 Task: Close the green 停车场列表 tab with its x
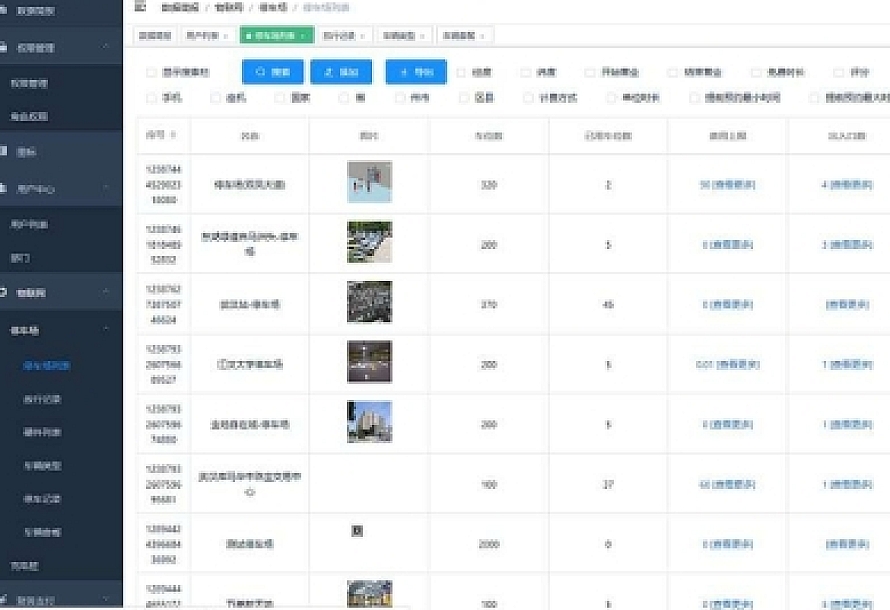tap(302, 36)
